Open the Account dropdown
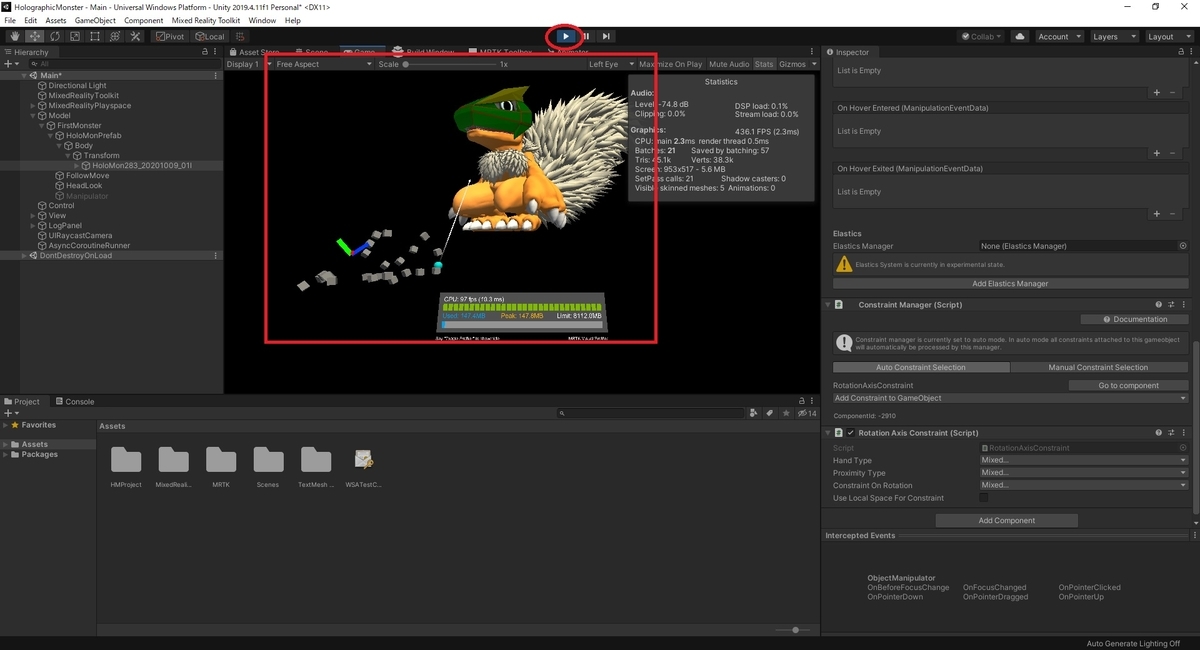1200x650 pixels. (1059, 36)
